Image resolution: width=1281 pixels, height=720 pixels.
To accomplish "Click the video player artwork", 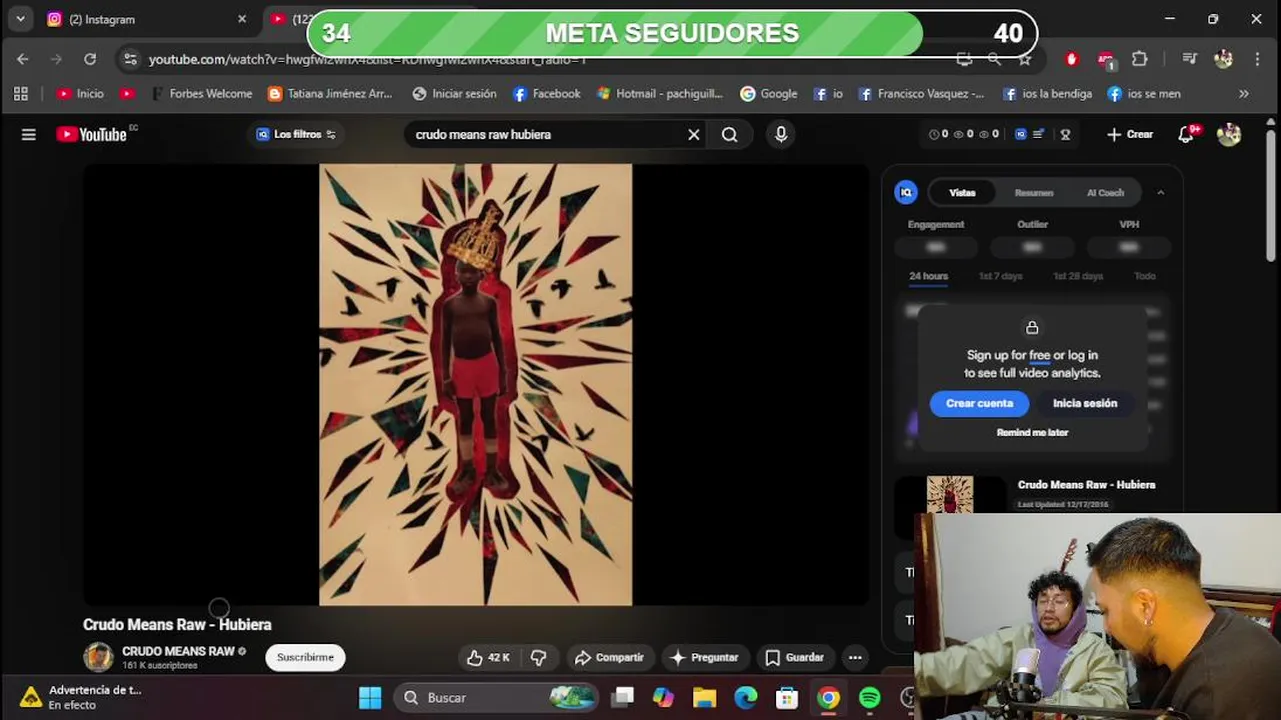I will 475,385.
